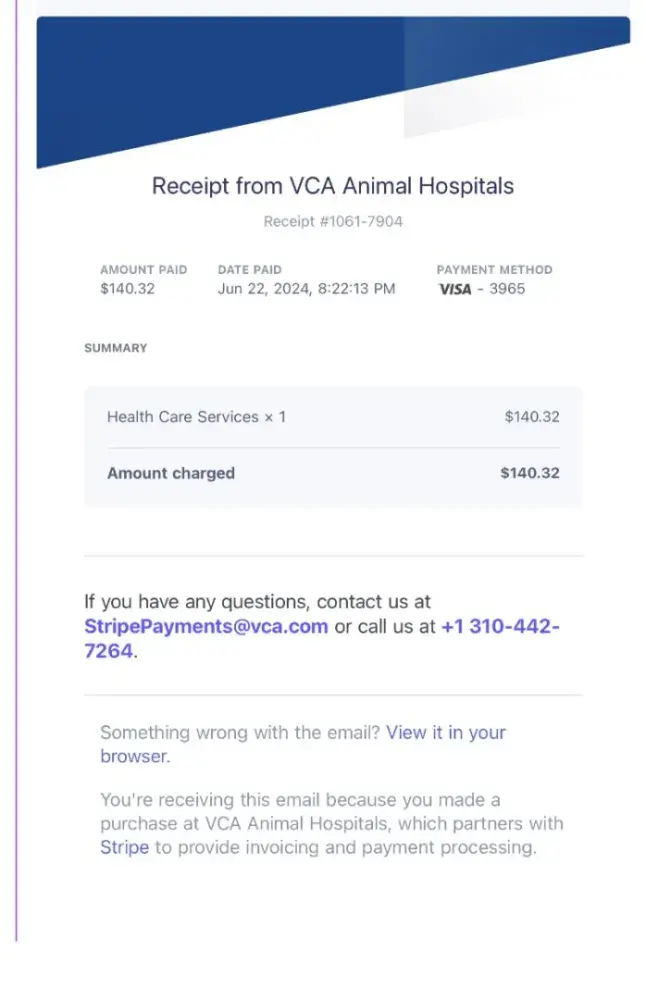The height and width of the screenshot is (1000, 646).
Task: Click card ending digits 3965
Action: pos(506,289)
